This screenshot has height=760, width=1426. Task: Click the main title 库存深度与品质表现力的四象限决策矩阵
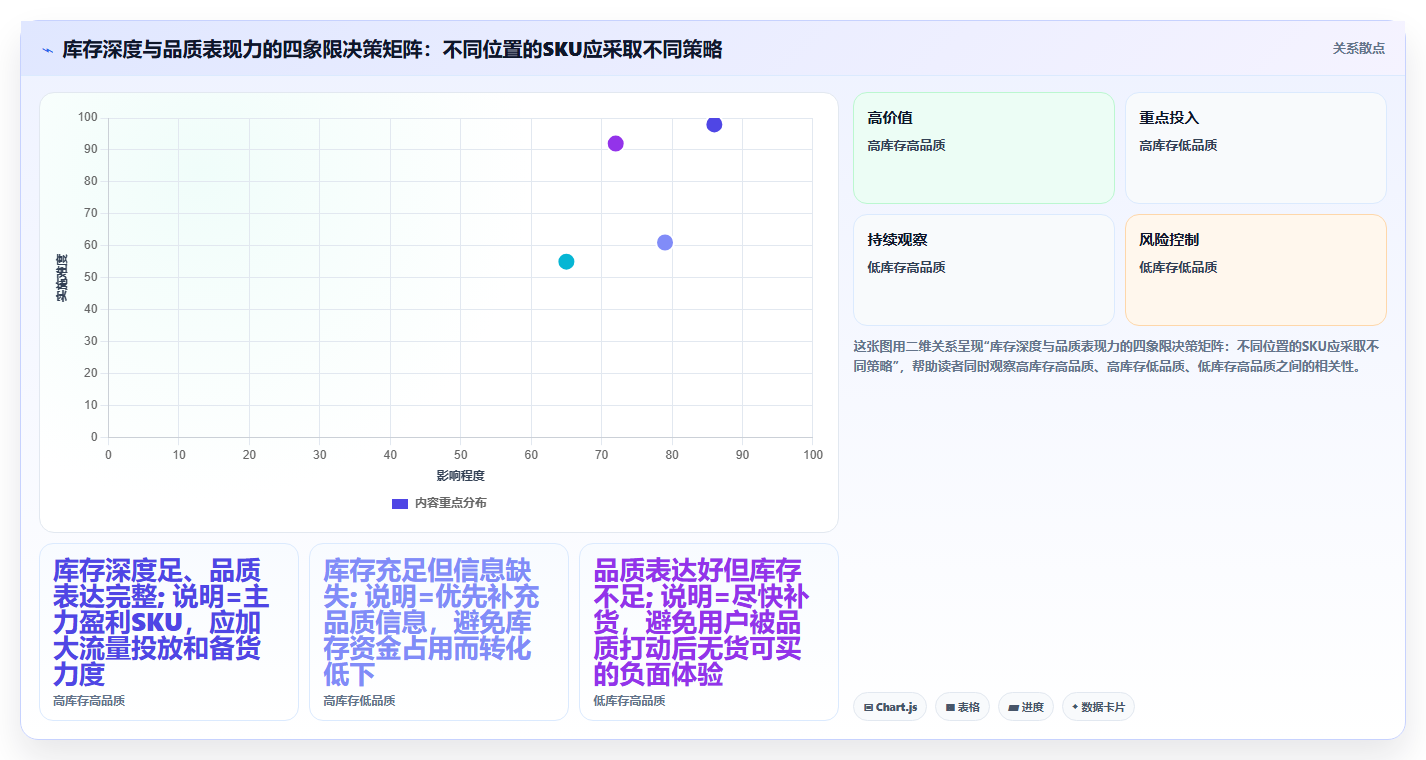pos(392,49)
